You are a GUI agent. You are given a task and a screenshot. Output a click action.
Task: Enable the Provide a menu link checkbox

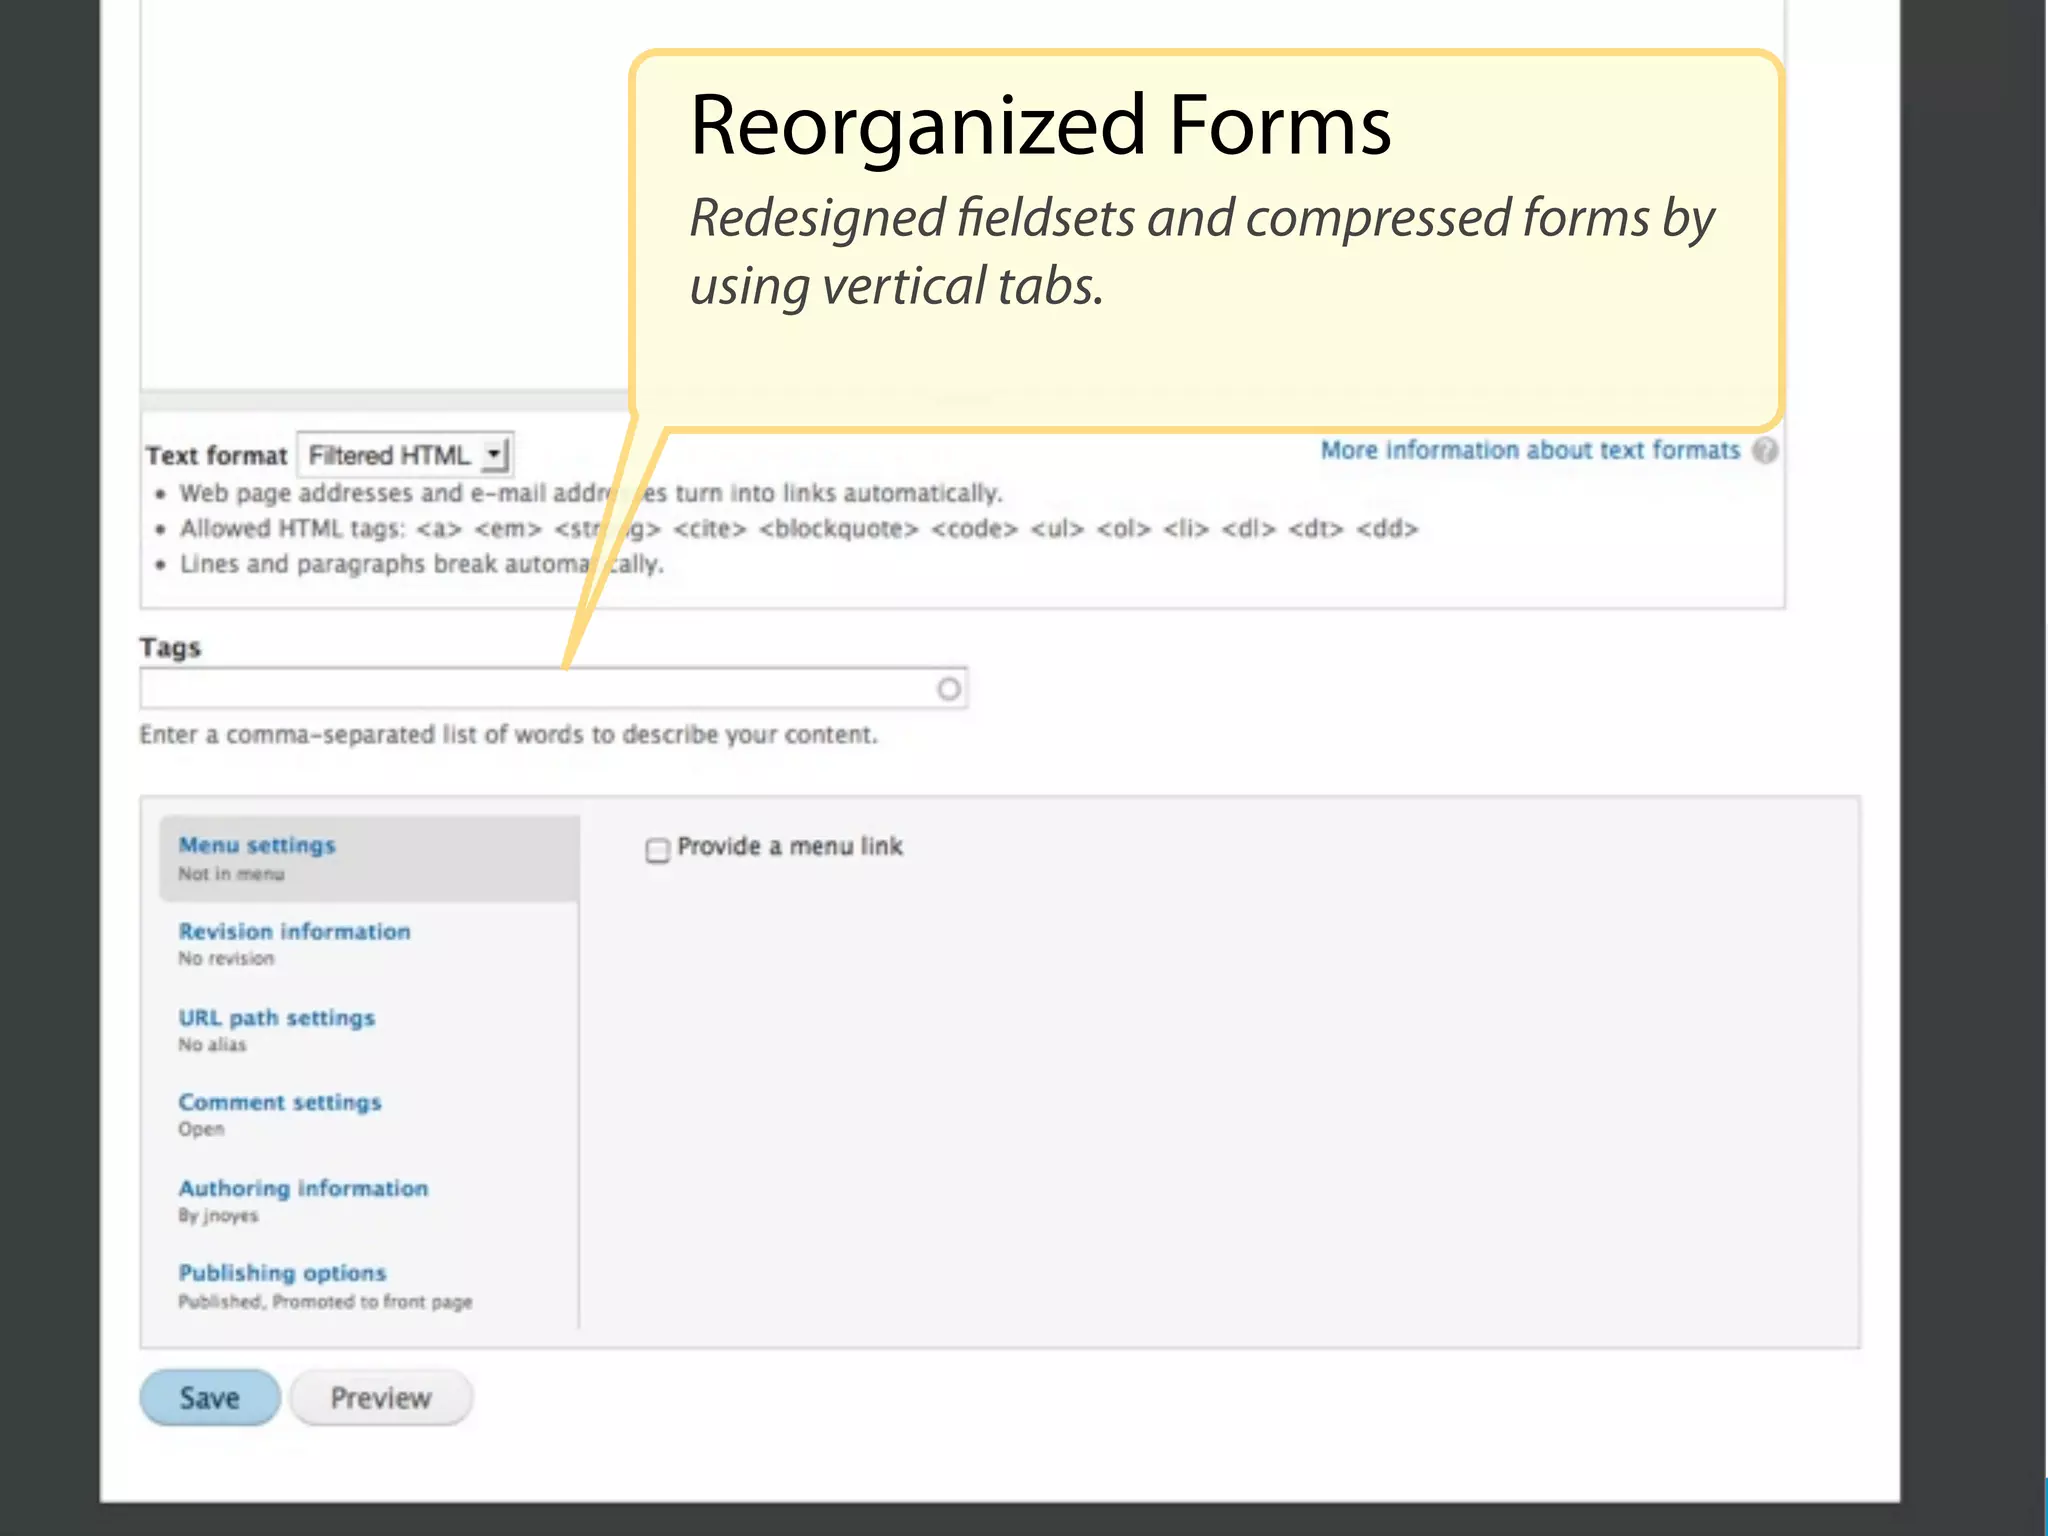657,850
